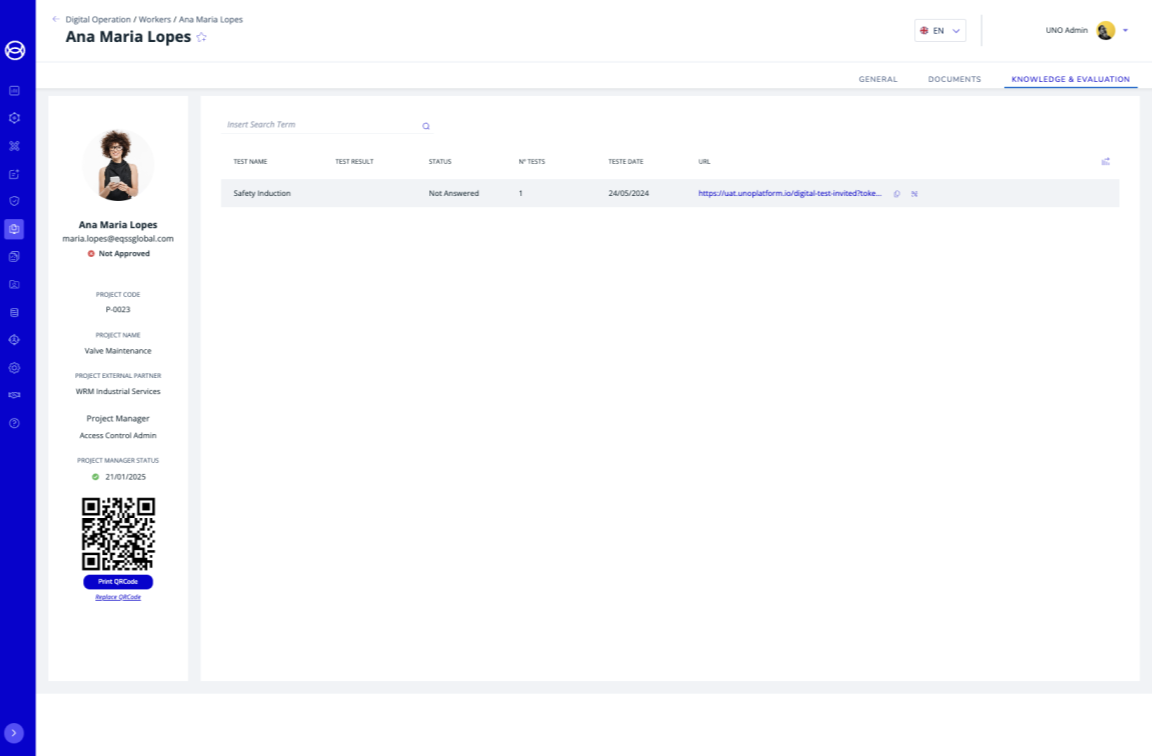Click the handshake icon in the sidebar
Viewport: 1152px width, 756px height.
point(14,395)
